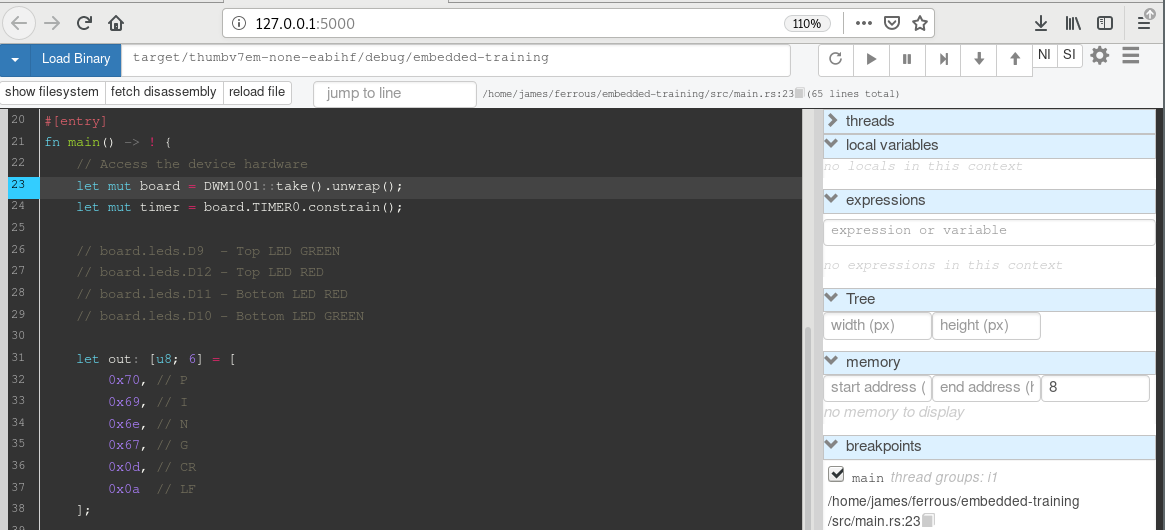
Task: Click the expression or variable input
Action: click(x=988, y=231)
